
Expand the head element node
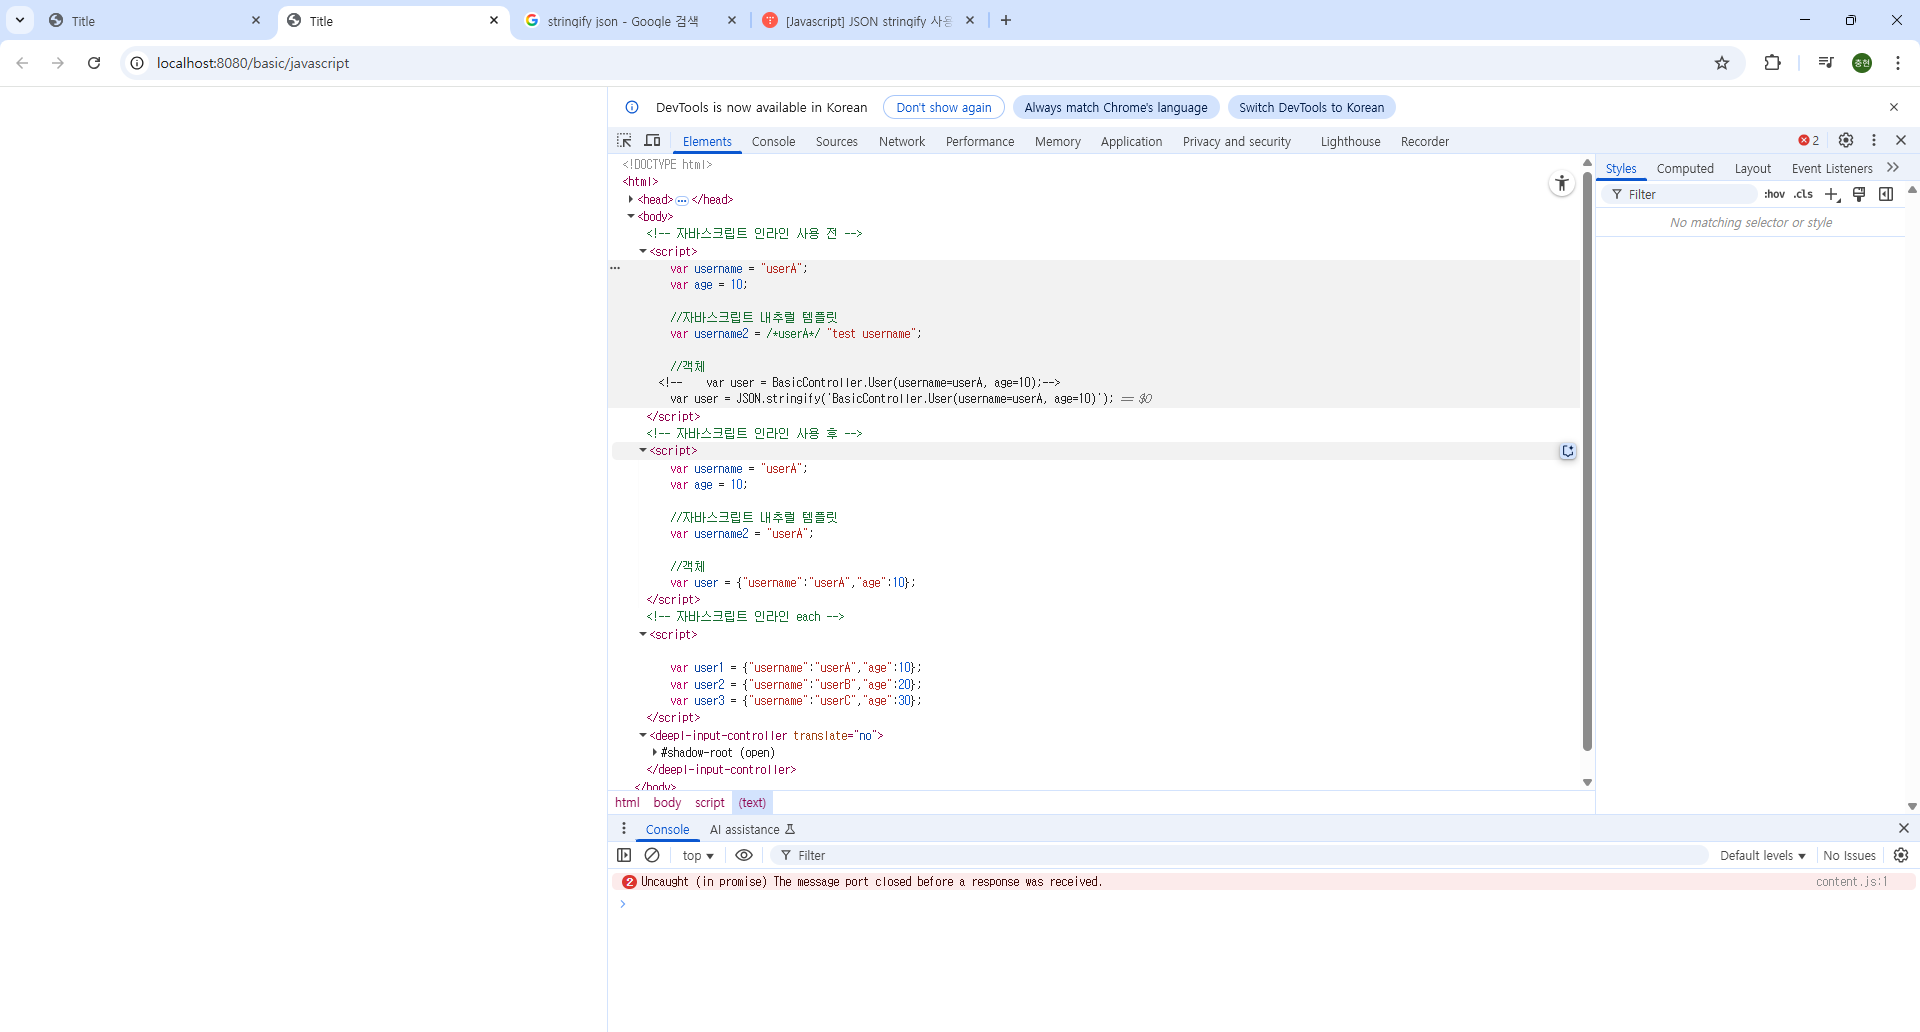630,199
